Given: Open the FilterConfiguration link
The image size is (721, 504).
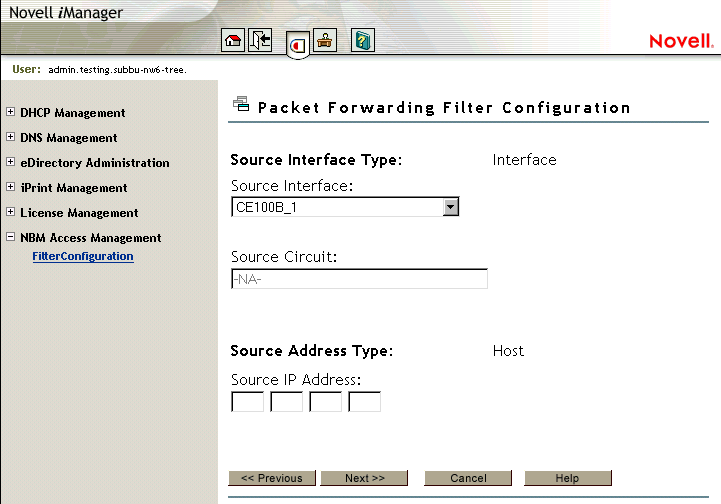Looking at the screenshot, I should point(83,256).
